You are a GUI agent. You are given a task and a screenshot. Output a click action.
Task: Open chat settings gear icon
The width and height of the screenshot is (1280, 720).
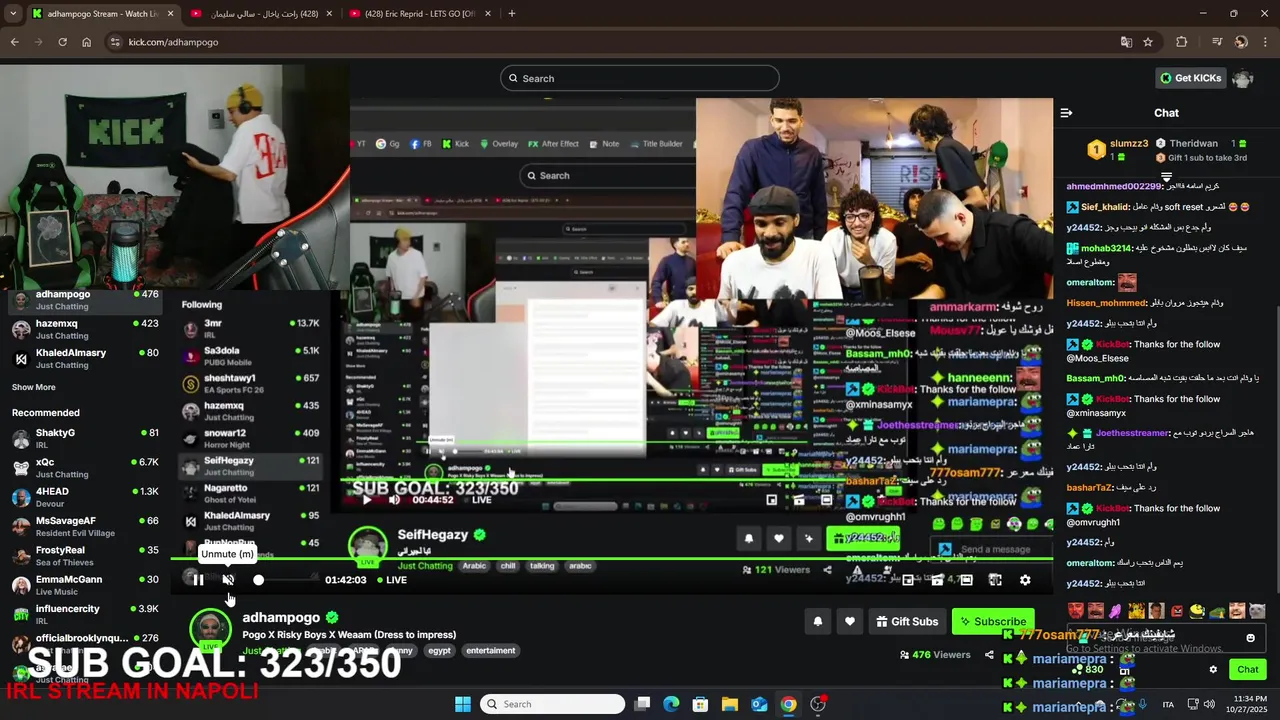[x=1213, y=670]
